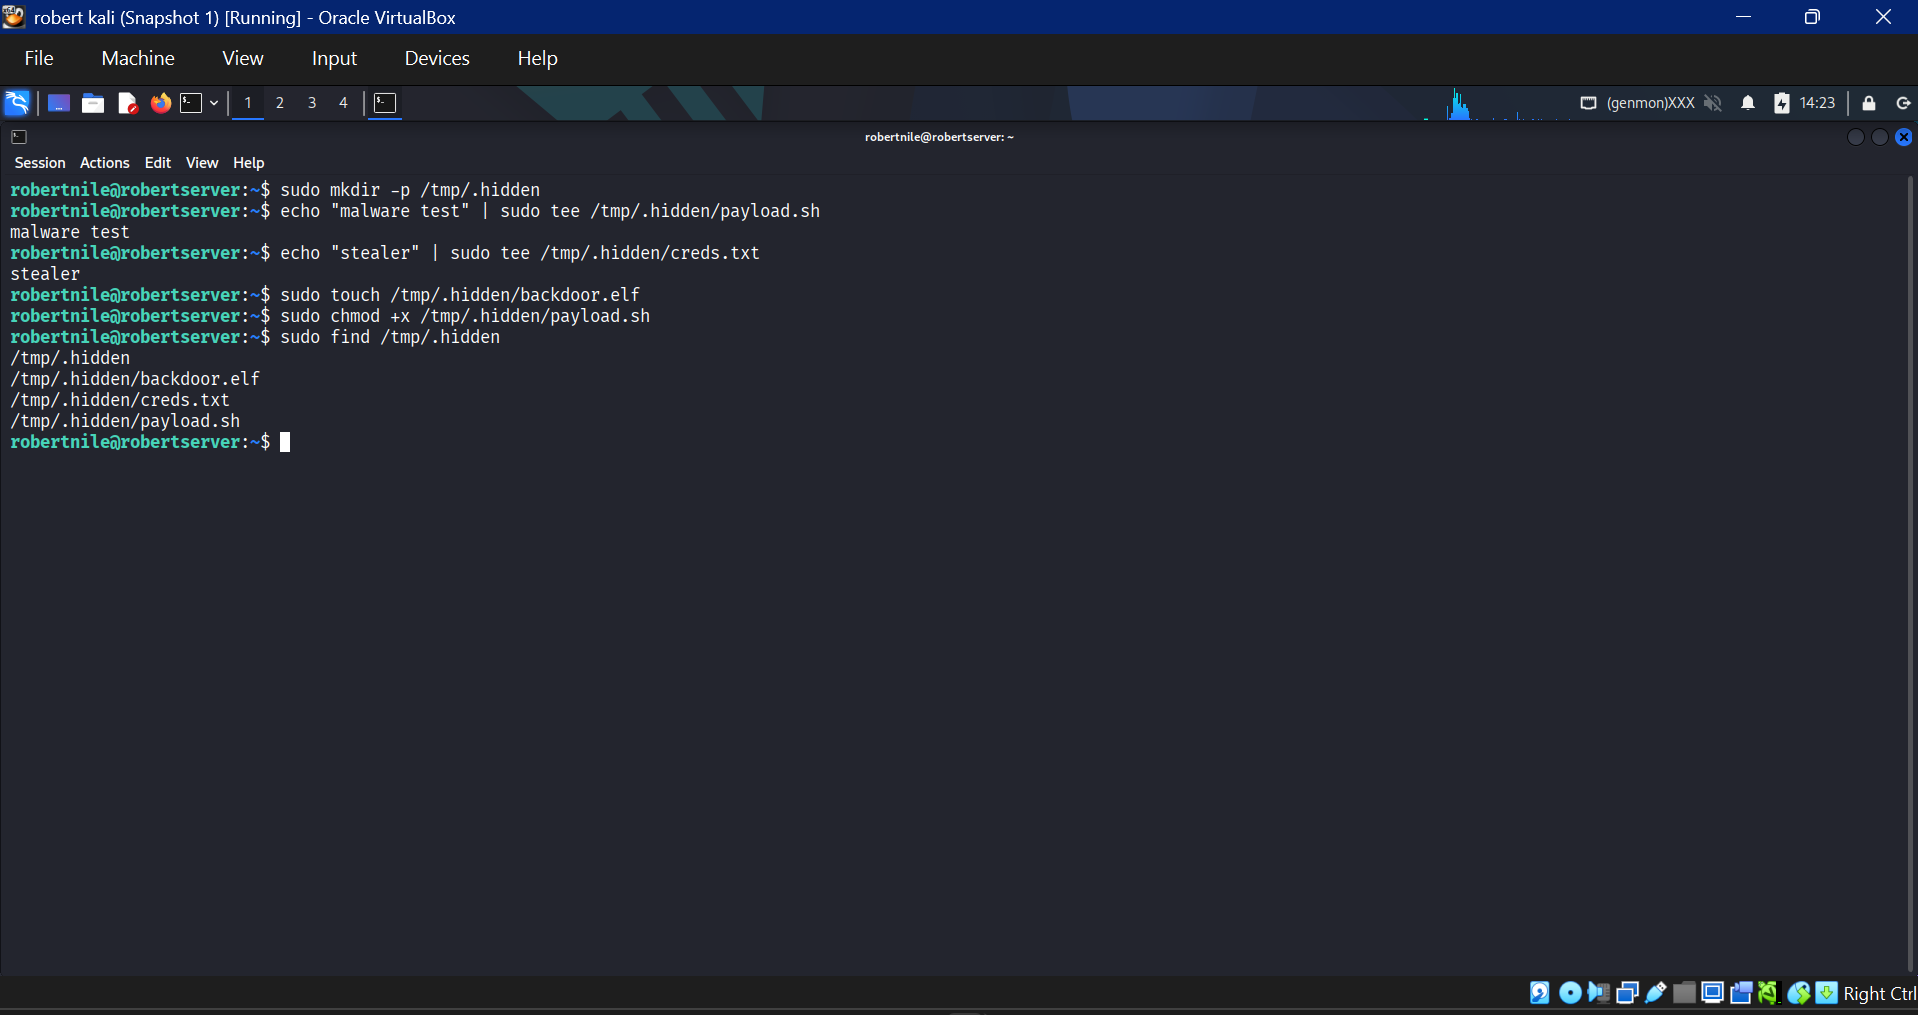Open the file manager from the Kali panel

point(93,103)
